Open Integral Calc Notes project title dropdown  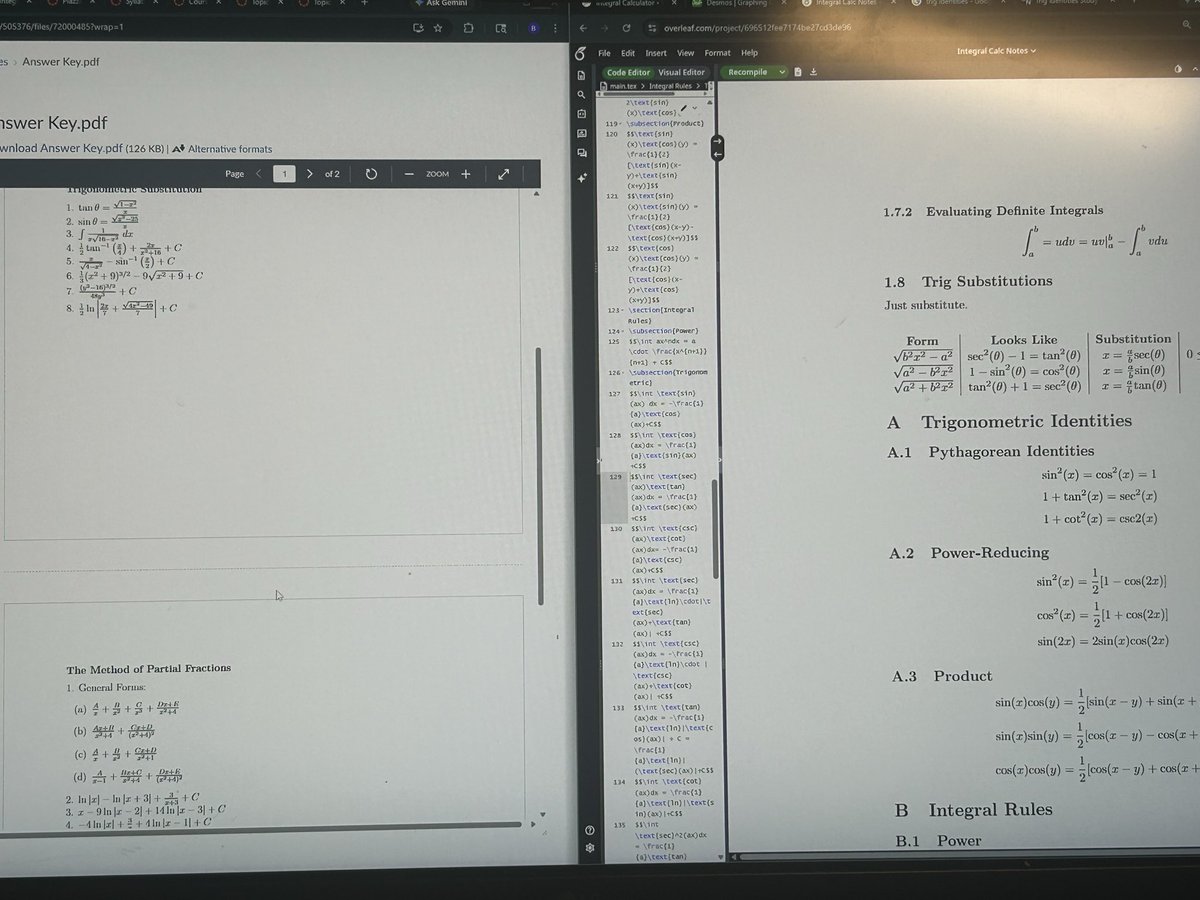click(x=997, y=51)
